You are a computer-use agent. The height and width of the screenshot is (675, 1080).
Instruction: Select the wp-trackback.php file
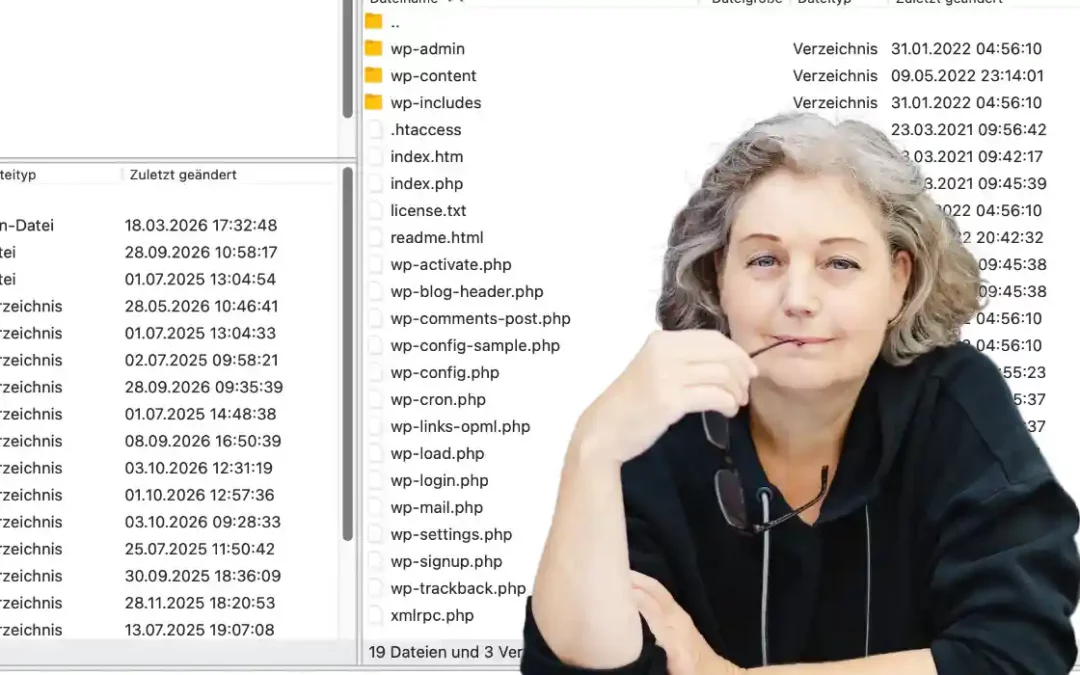click(458, 588)
